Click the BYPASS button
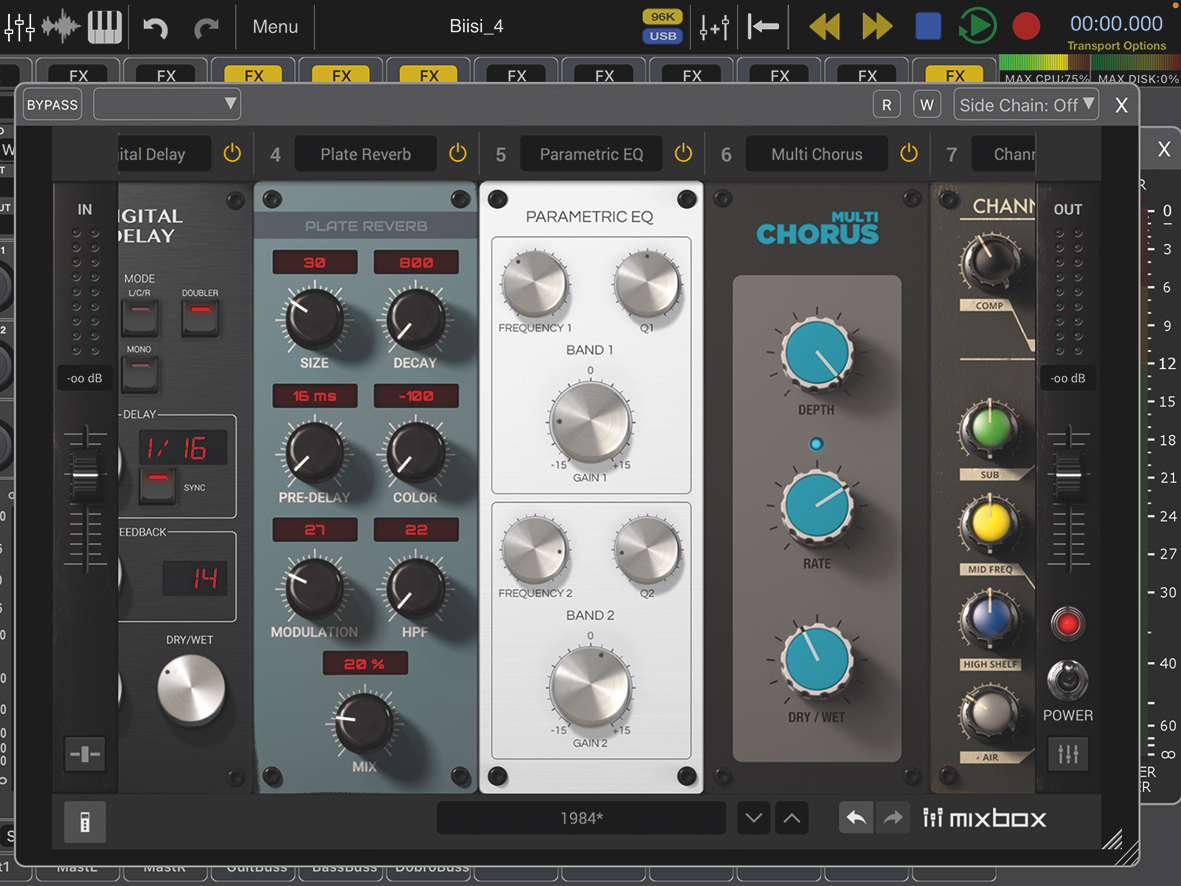 [52, 105]
